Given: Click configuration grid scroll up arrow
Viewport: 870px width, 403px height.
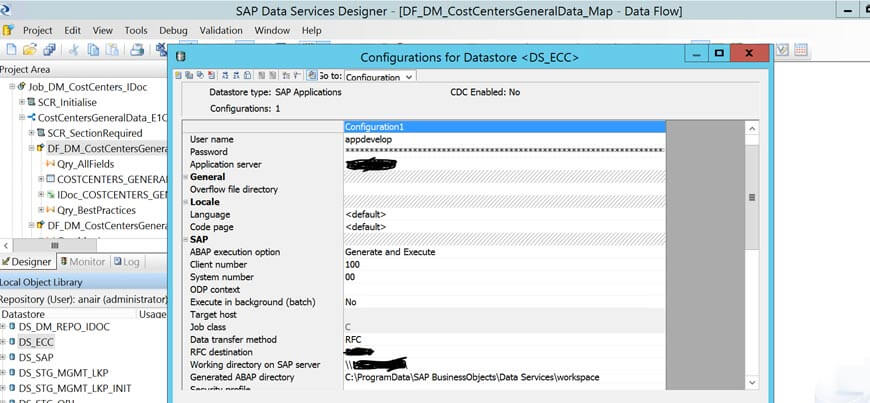Looking at the screenshot, I should 752,128.
